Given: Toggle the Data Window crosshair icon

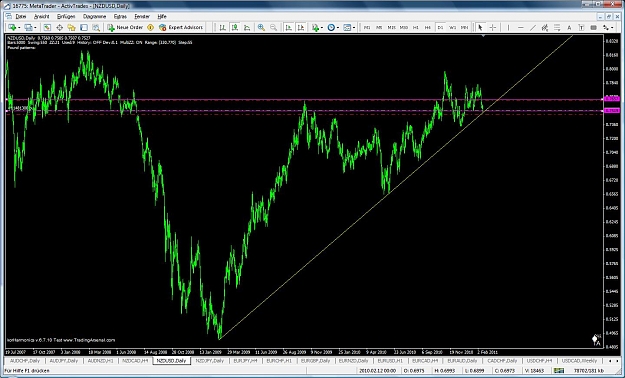Looking at the screenshot, I should tap(59, 28).
